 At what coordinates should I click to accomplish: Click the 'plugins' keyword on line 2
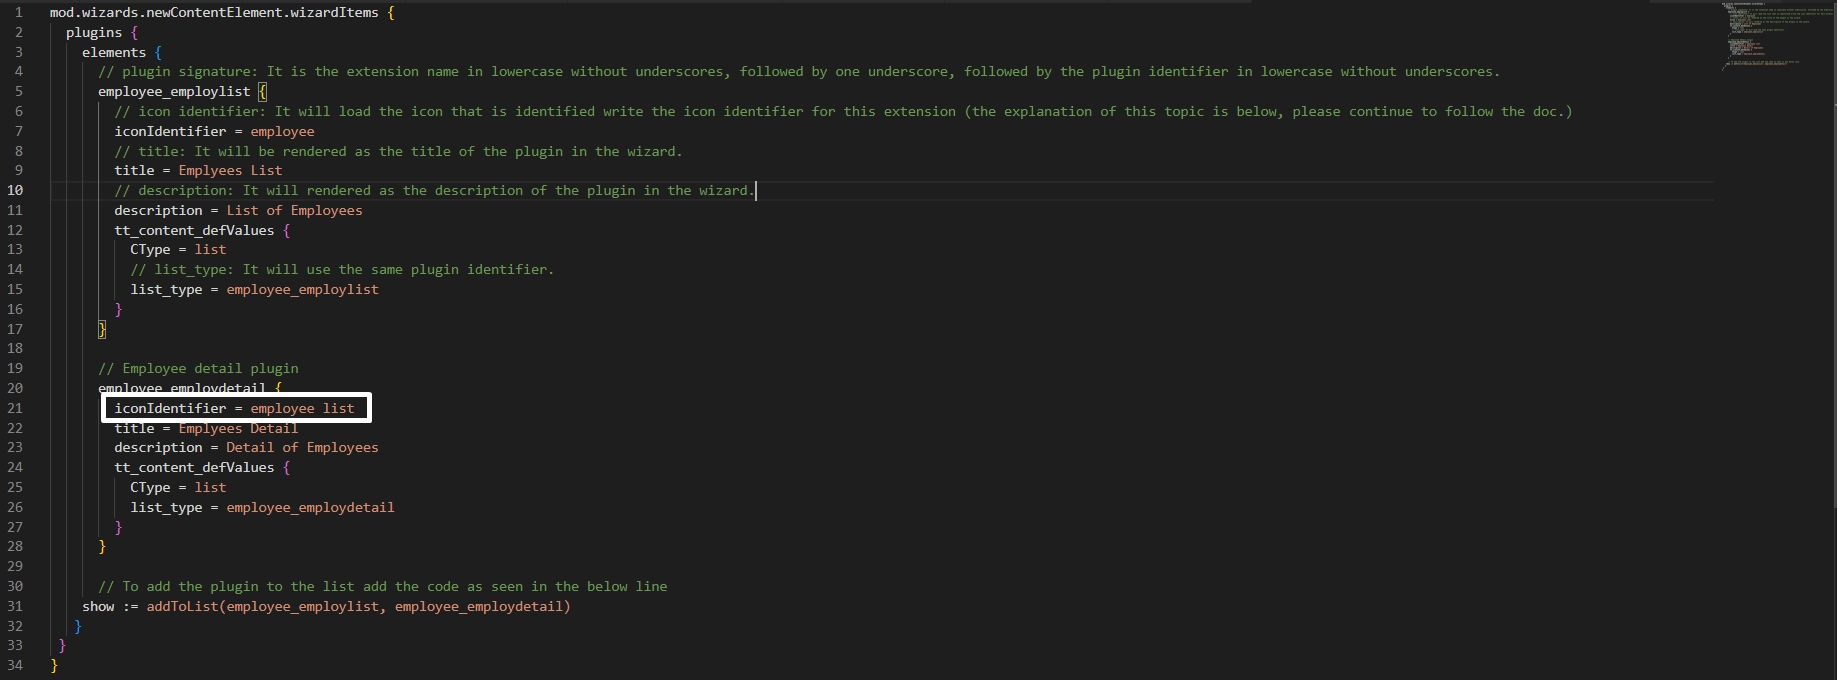(x=94, y=33)
